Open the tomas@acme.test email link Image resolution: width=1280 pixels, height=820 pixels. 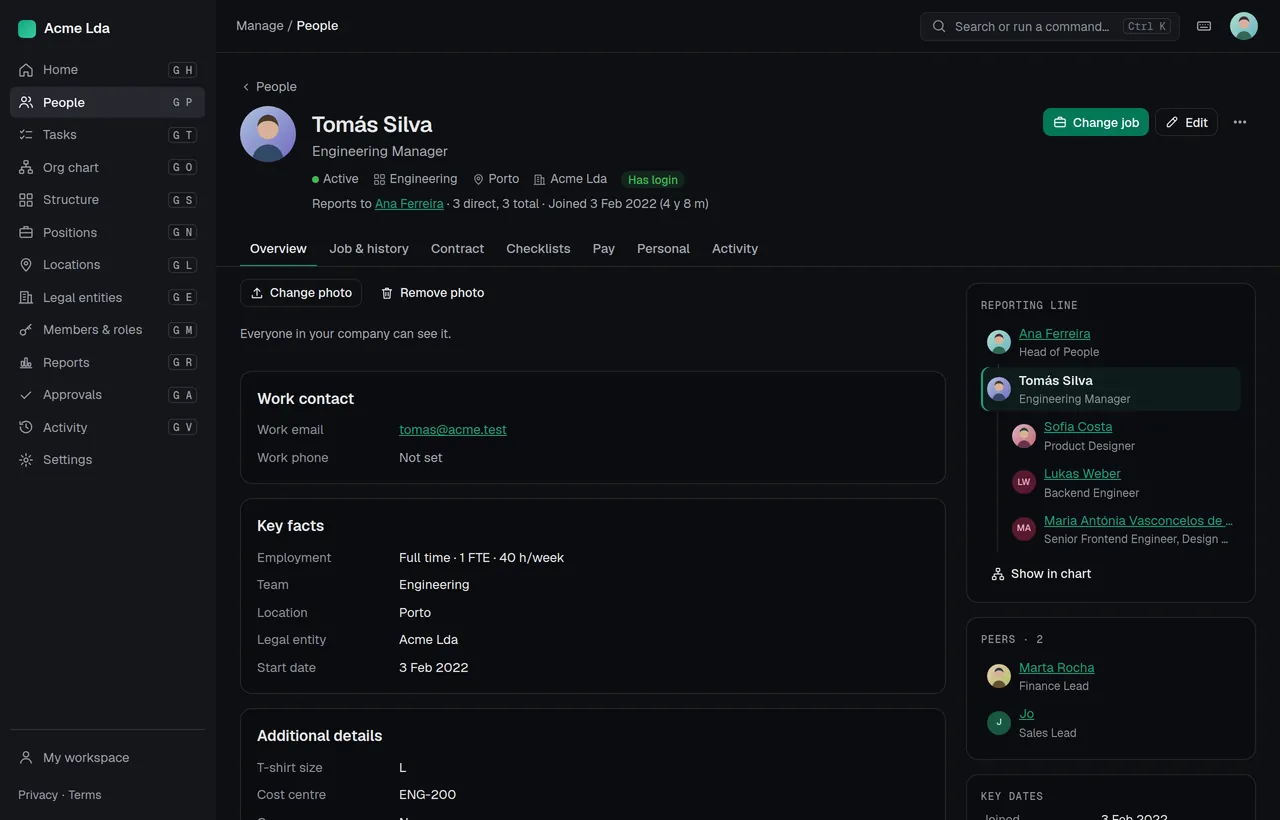coord(453,430)
